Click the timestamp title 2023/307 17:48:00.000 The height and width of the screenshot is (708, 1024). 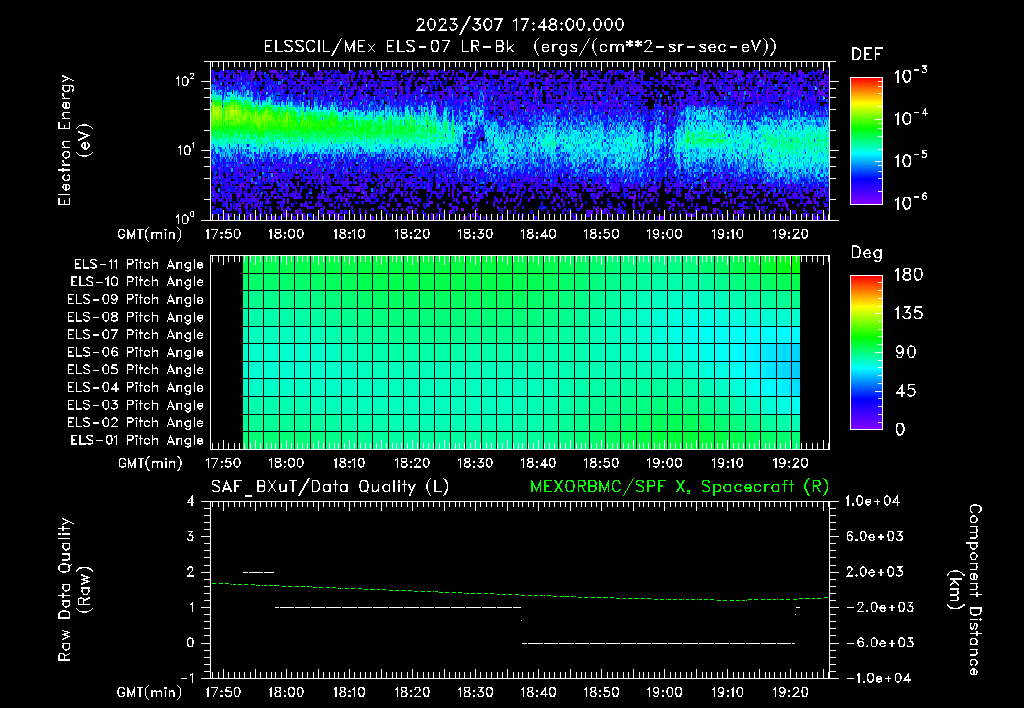click(520, 25)
